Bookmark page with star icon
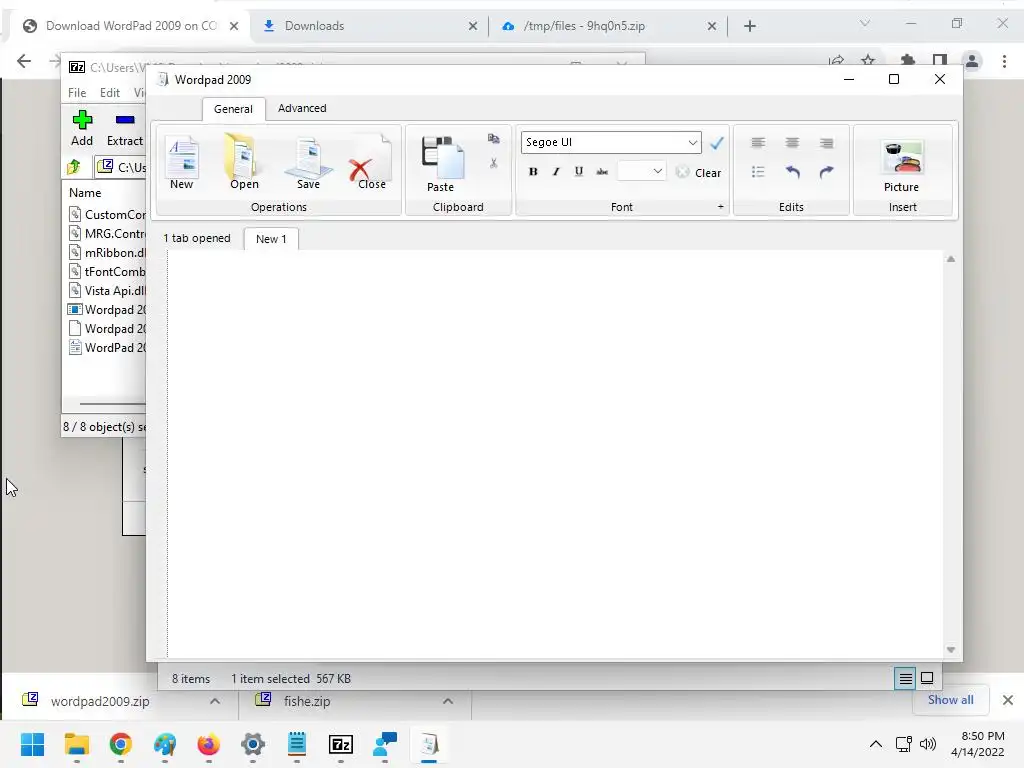The image size is (1024, 768). (868, 61)
